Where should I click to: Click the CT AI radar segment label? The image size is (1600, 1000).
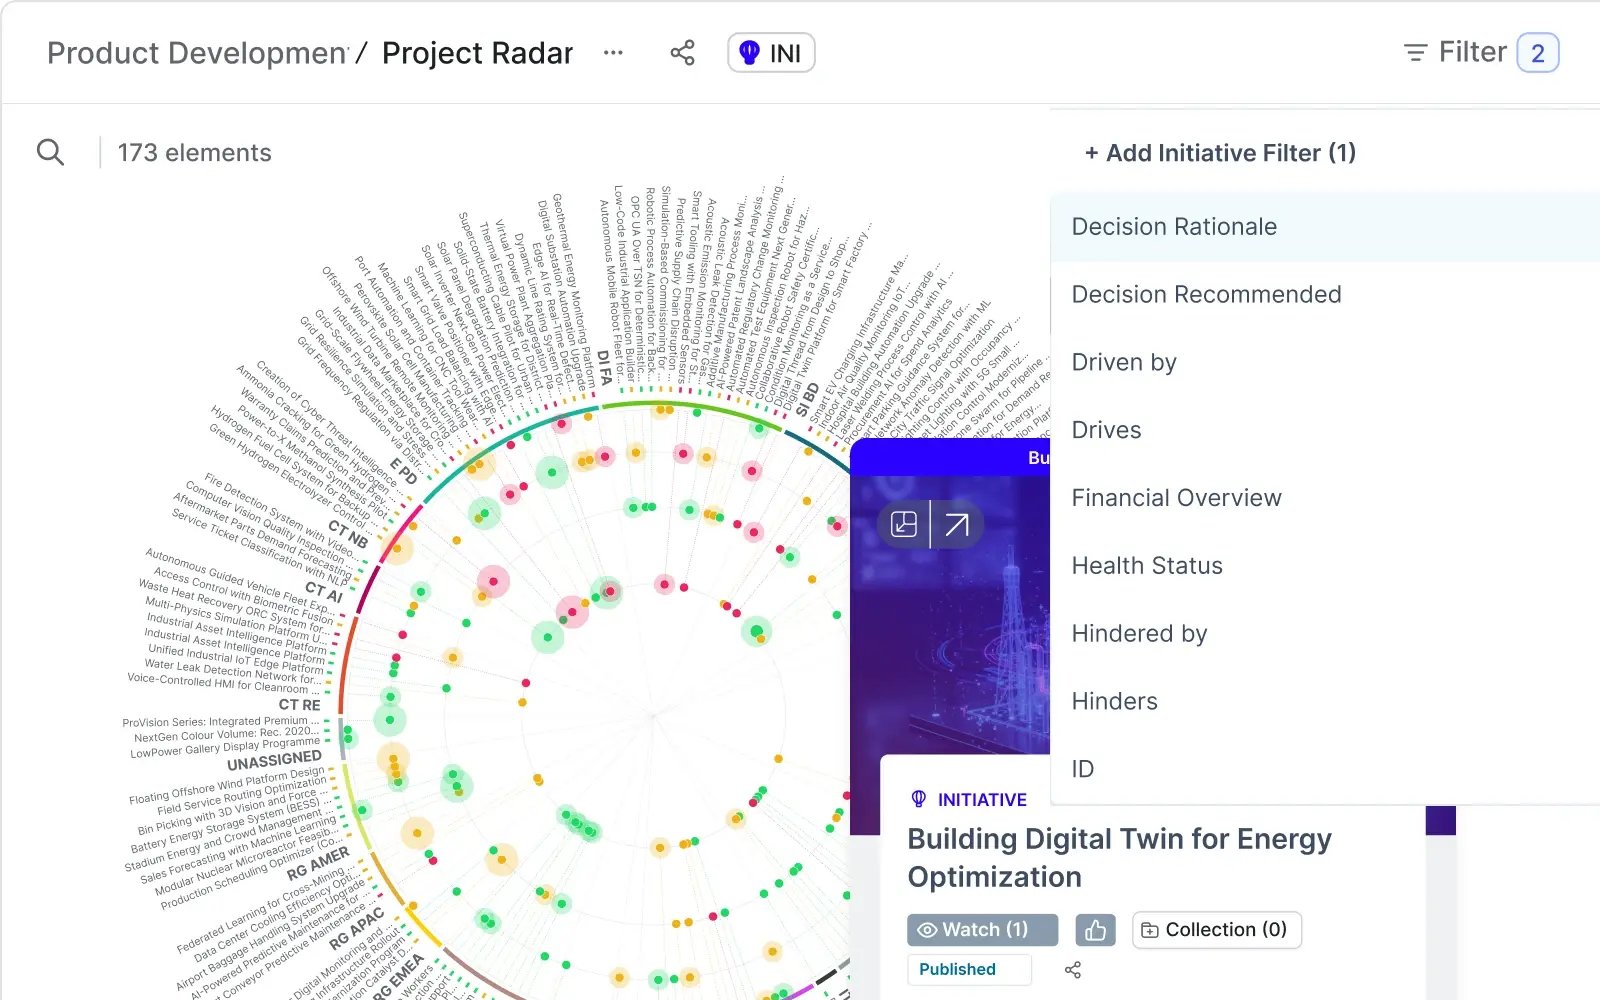325,593
